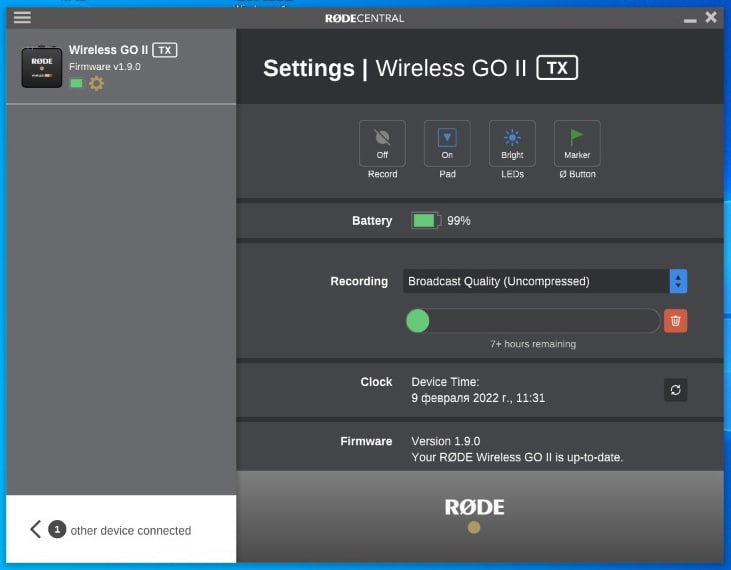Click the 'Battery' section label
Image resolution: width=731 pixels, height=570 pixels.
[x=372, y=220]
